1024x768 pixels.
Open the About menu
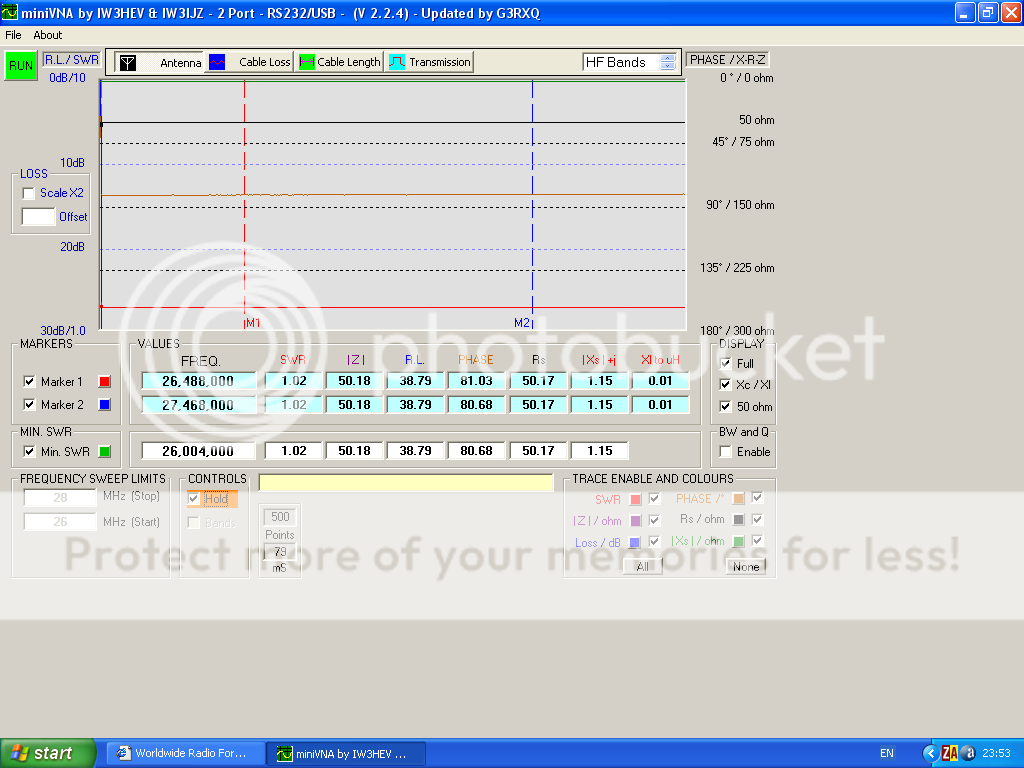(x=47, y=35)
